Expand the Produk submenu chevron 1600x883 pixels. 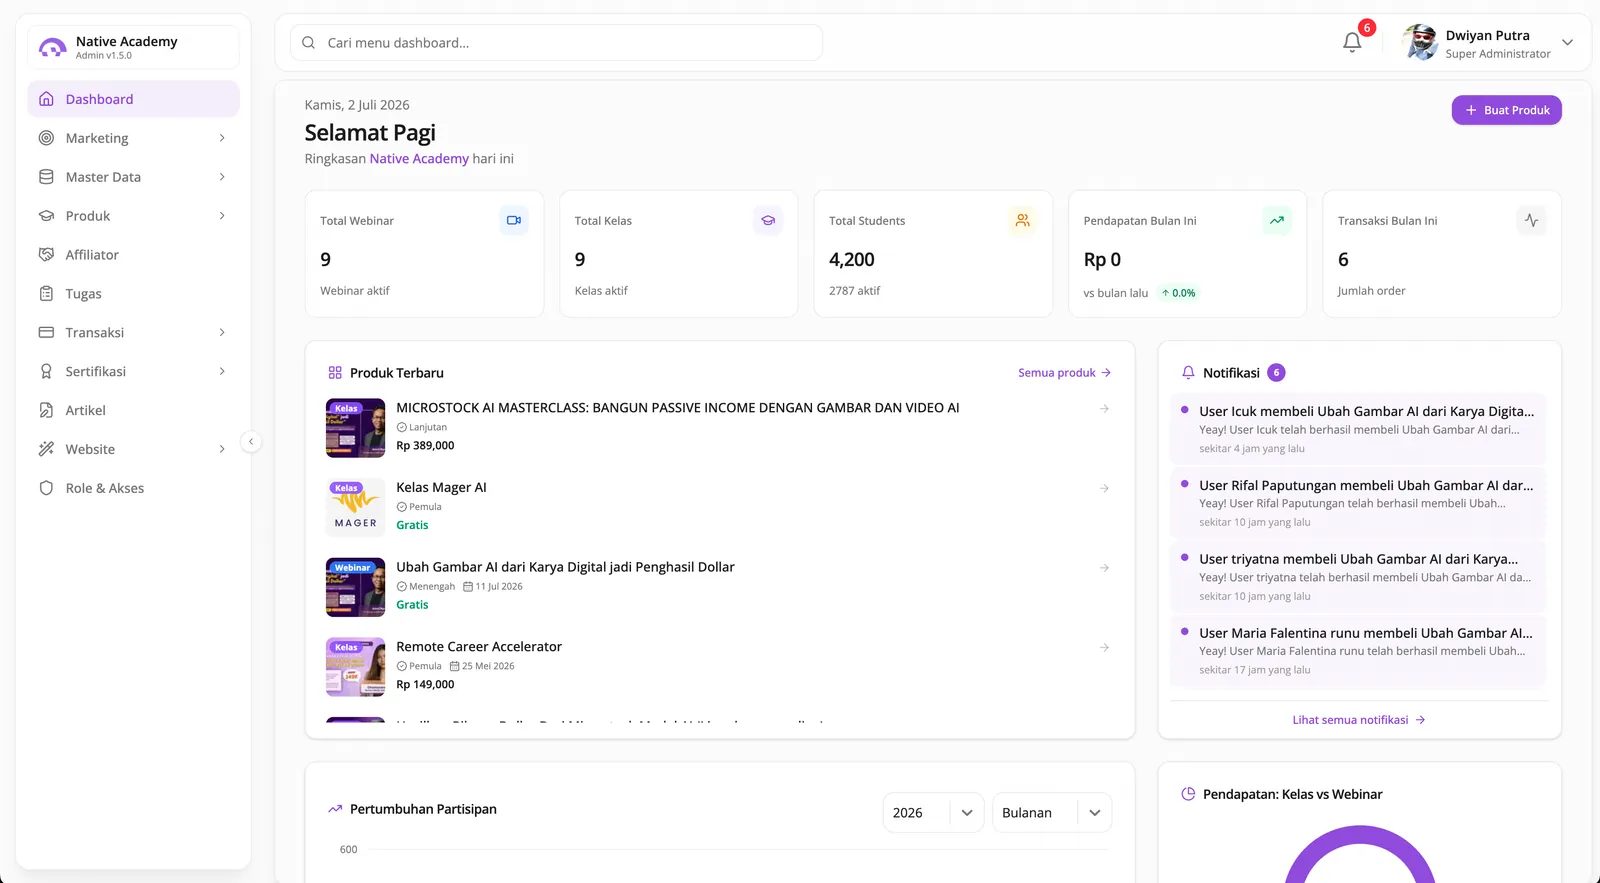(x=222, y=216)
